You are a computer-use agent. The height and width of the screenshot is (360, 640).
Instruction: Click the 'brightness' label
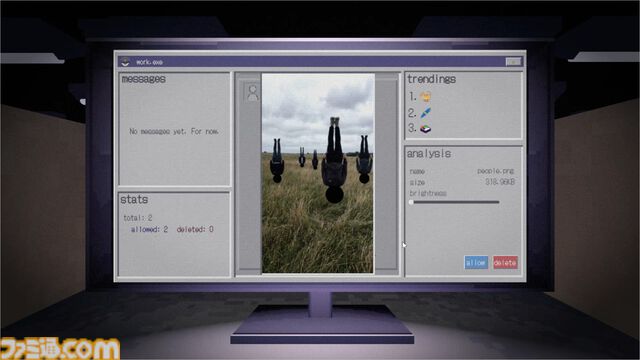(428, 193)
